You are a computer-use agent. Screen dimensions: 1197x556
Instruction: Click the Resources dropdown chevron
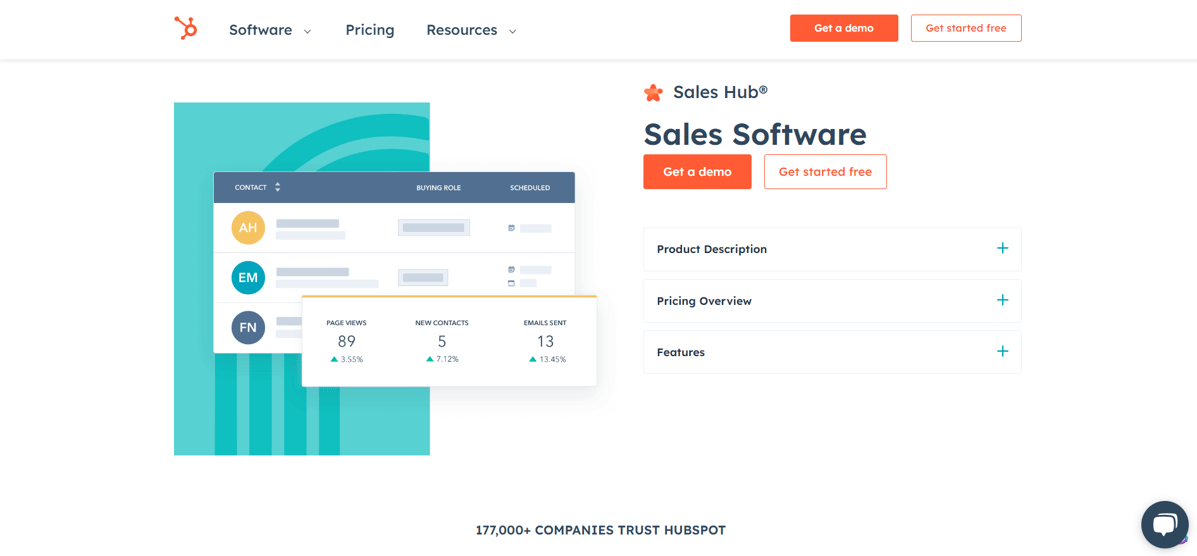pyautogui.click(x=512, y=31)
